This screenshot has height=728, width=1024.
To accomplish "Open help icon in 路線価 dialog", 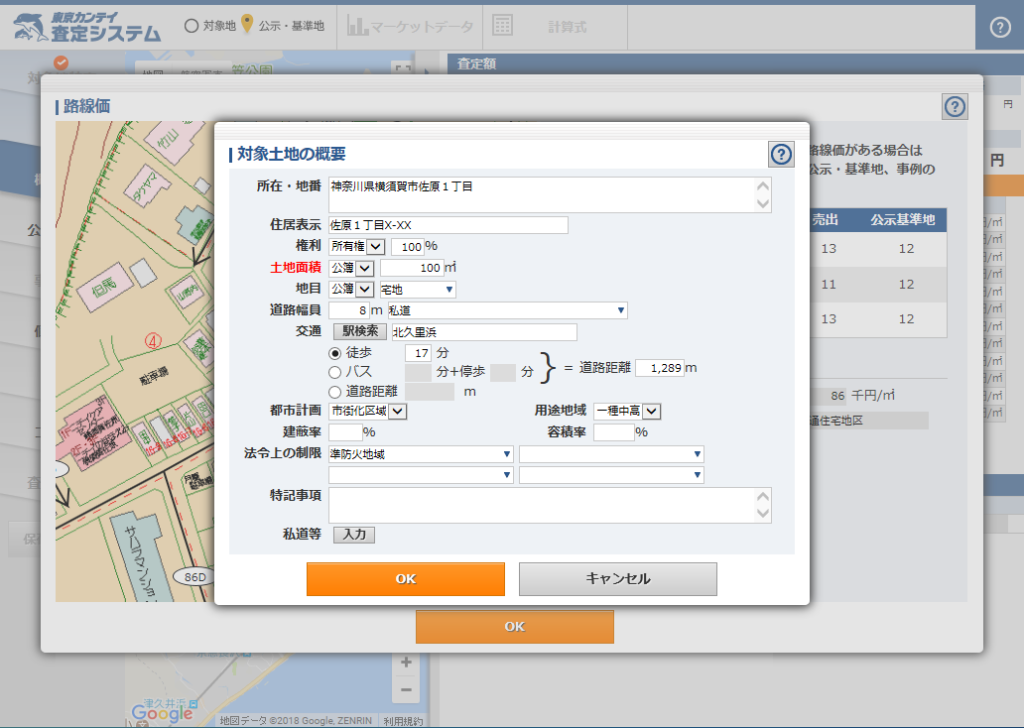I will point(955,106).
